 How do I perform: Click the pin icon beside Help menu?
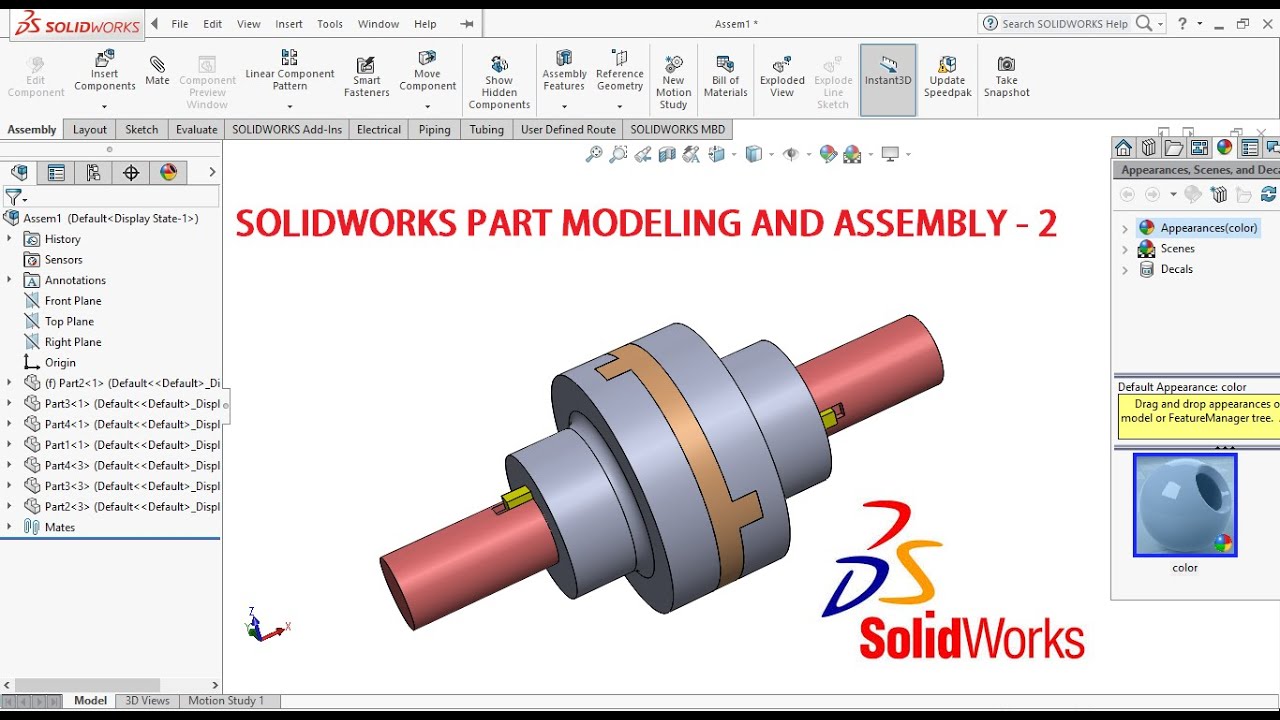coord(469,24)
